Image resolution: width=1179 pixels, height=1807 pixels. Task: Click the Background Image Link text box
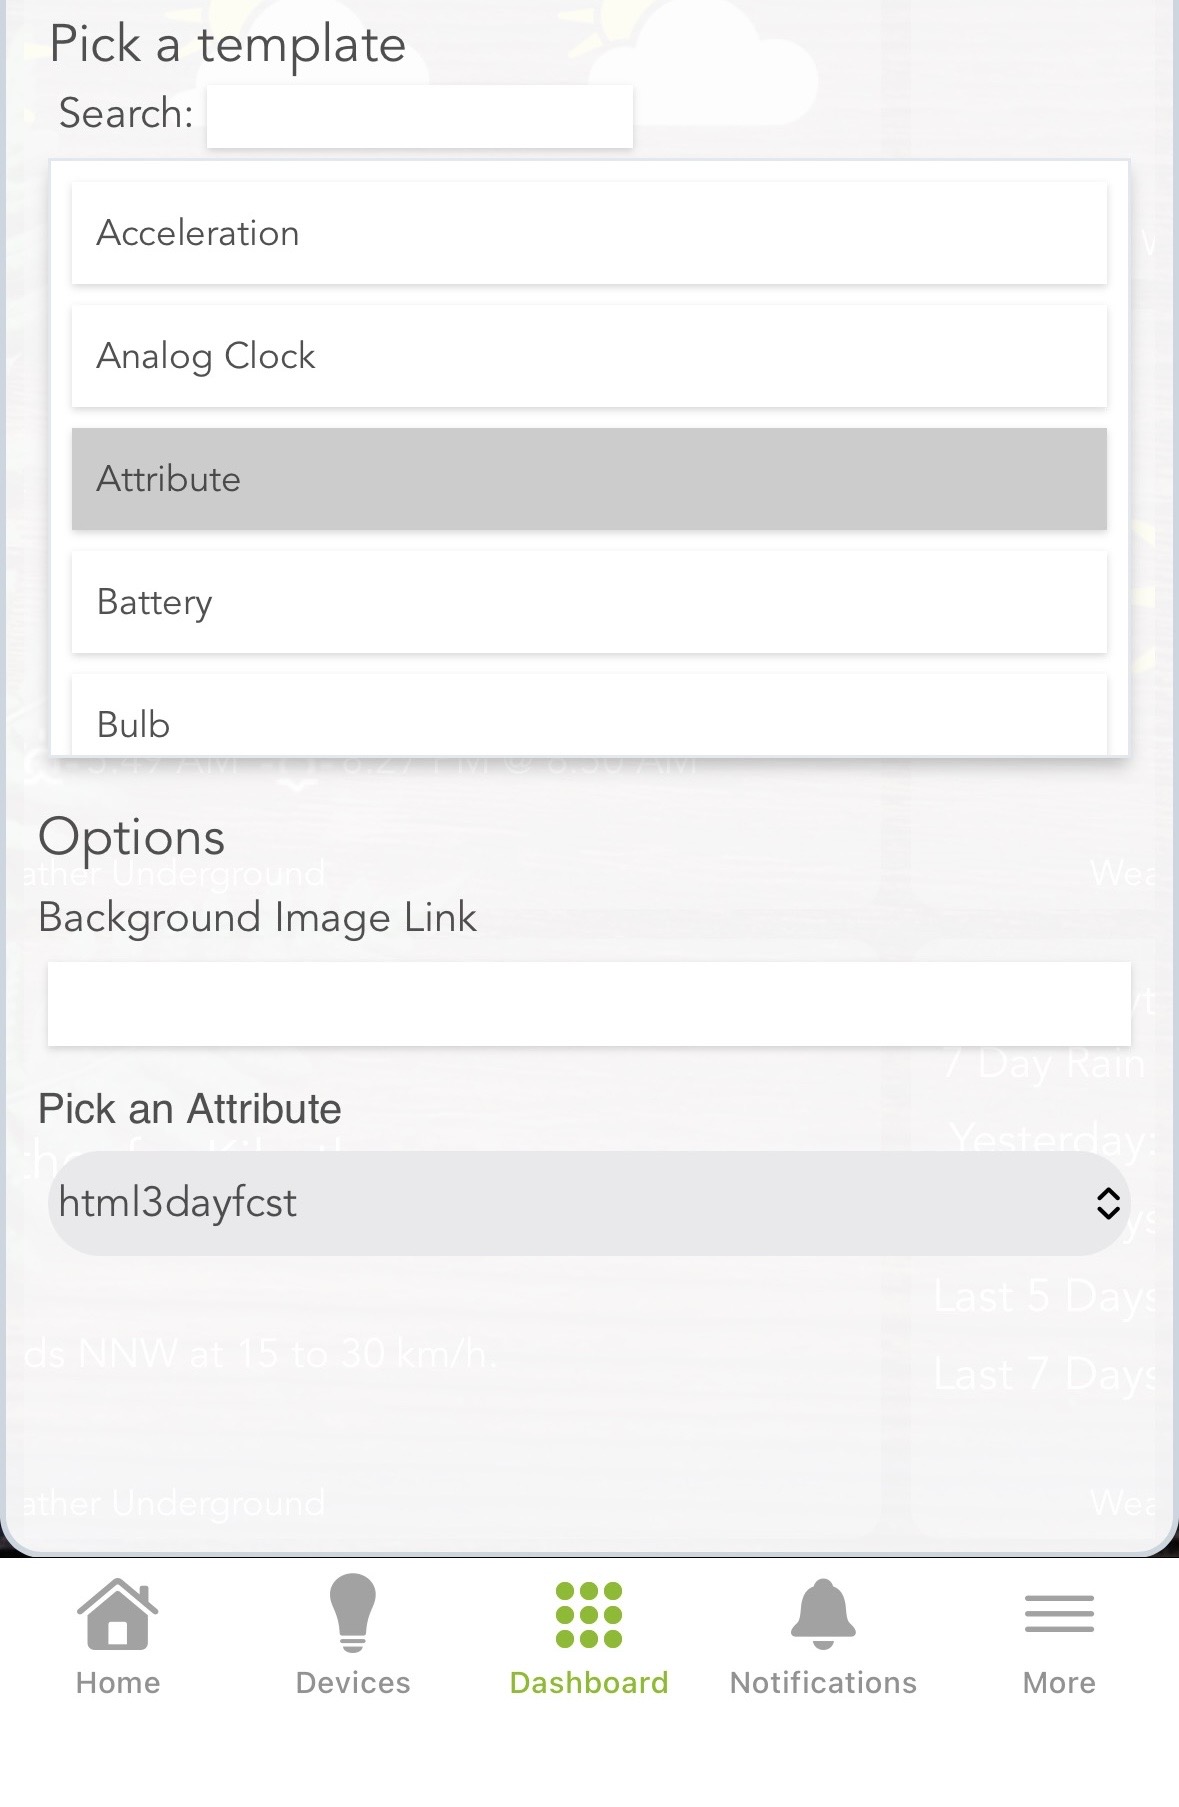589,1004
